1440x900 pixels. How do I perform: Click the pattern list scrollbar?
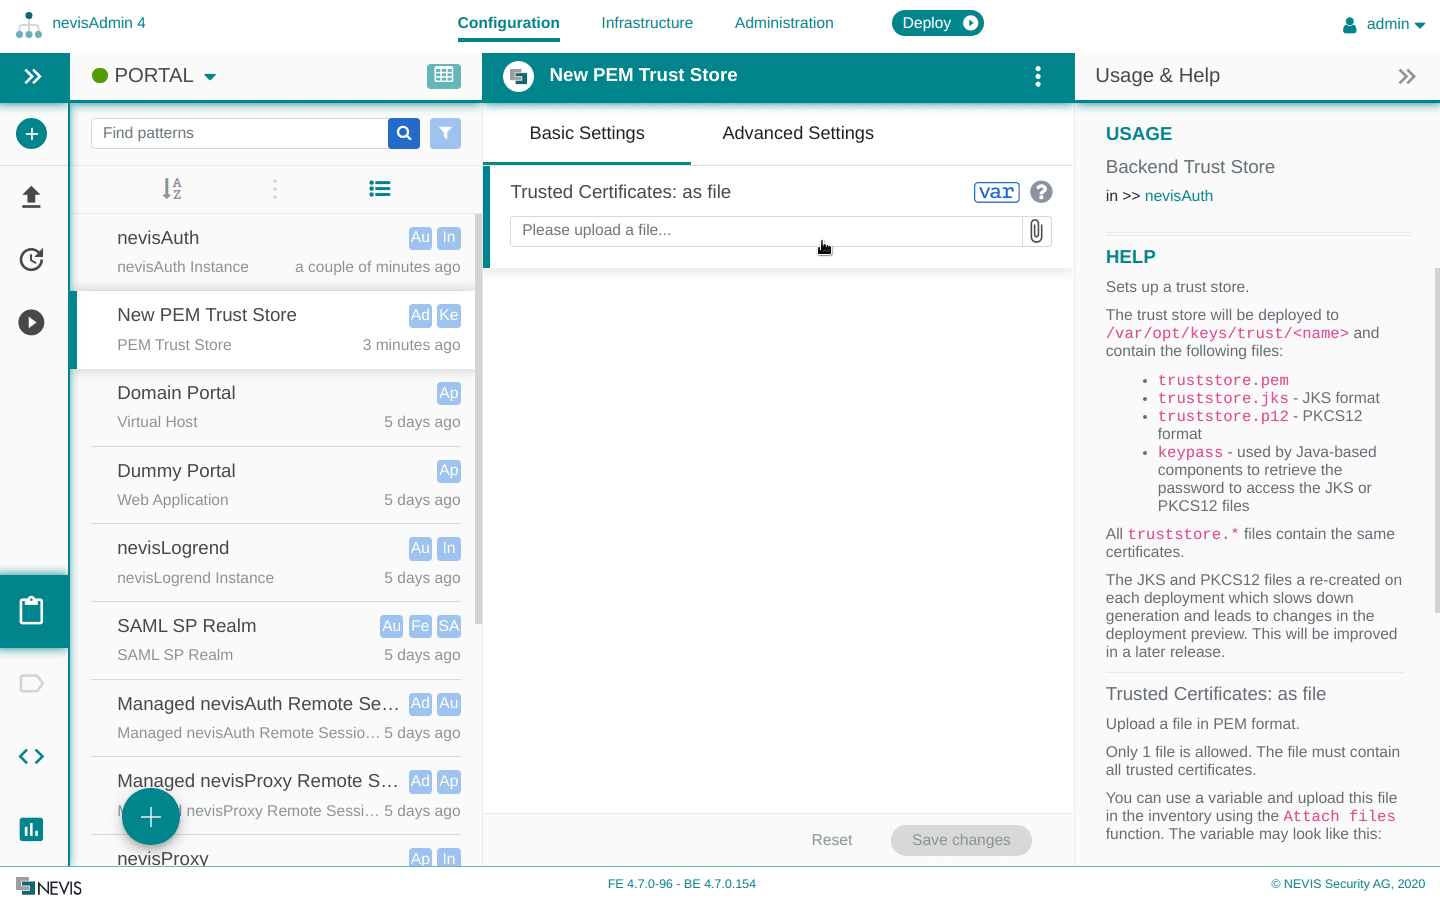pyautogui.click(x=479, y=420)
